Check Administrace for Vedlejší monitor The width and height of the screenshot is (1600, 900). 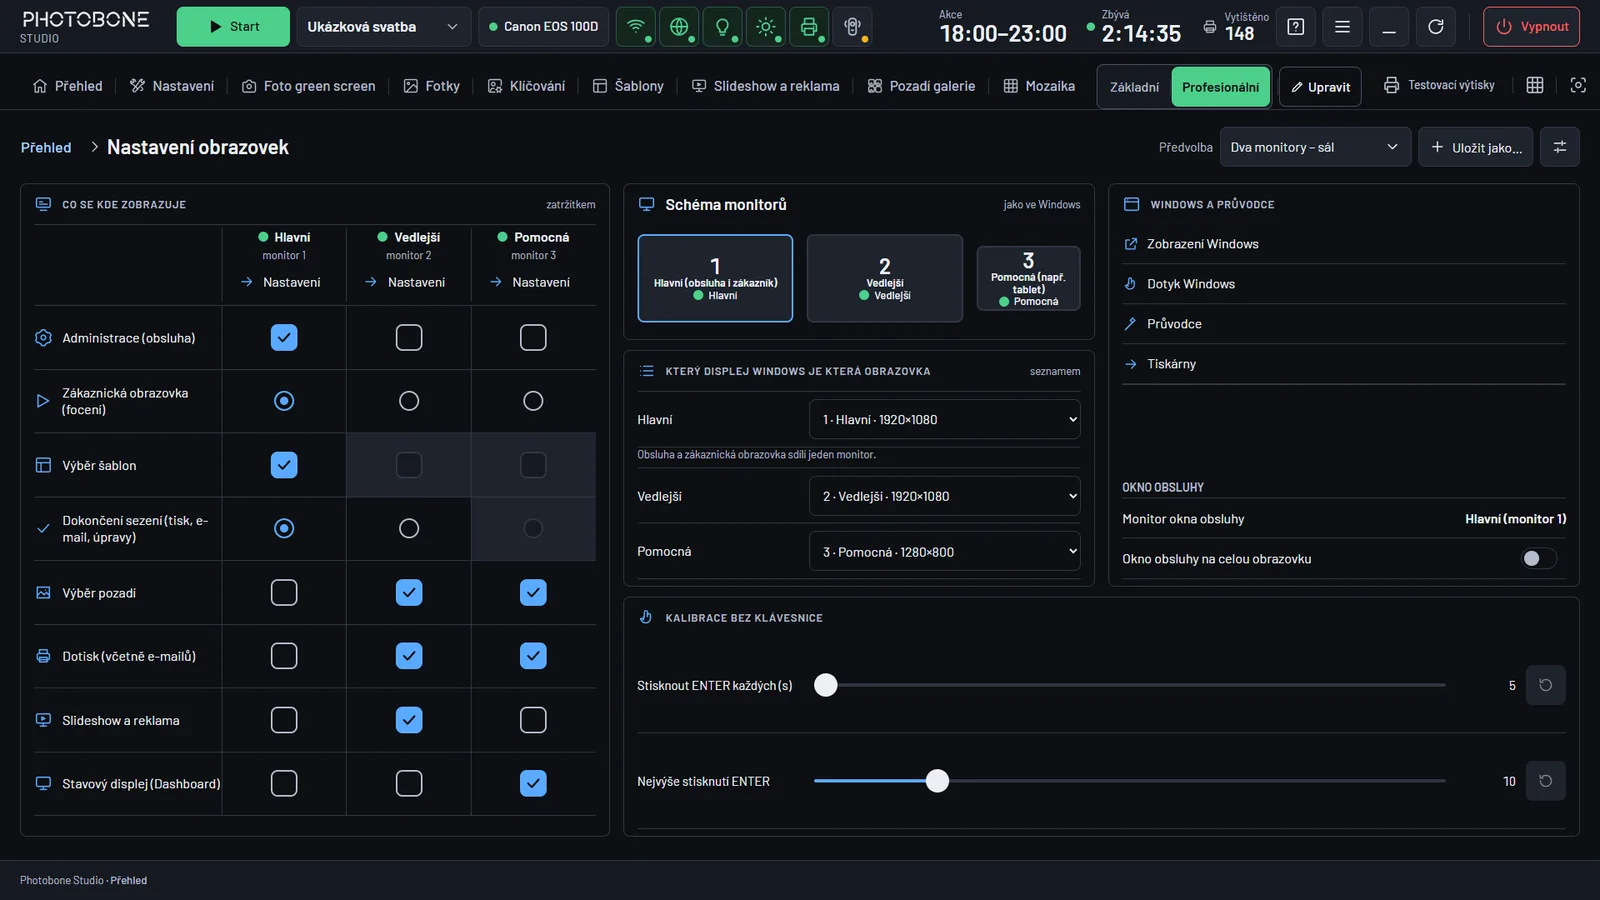pos(409,338)
